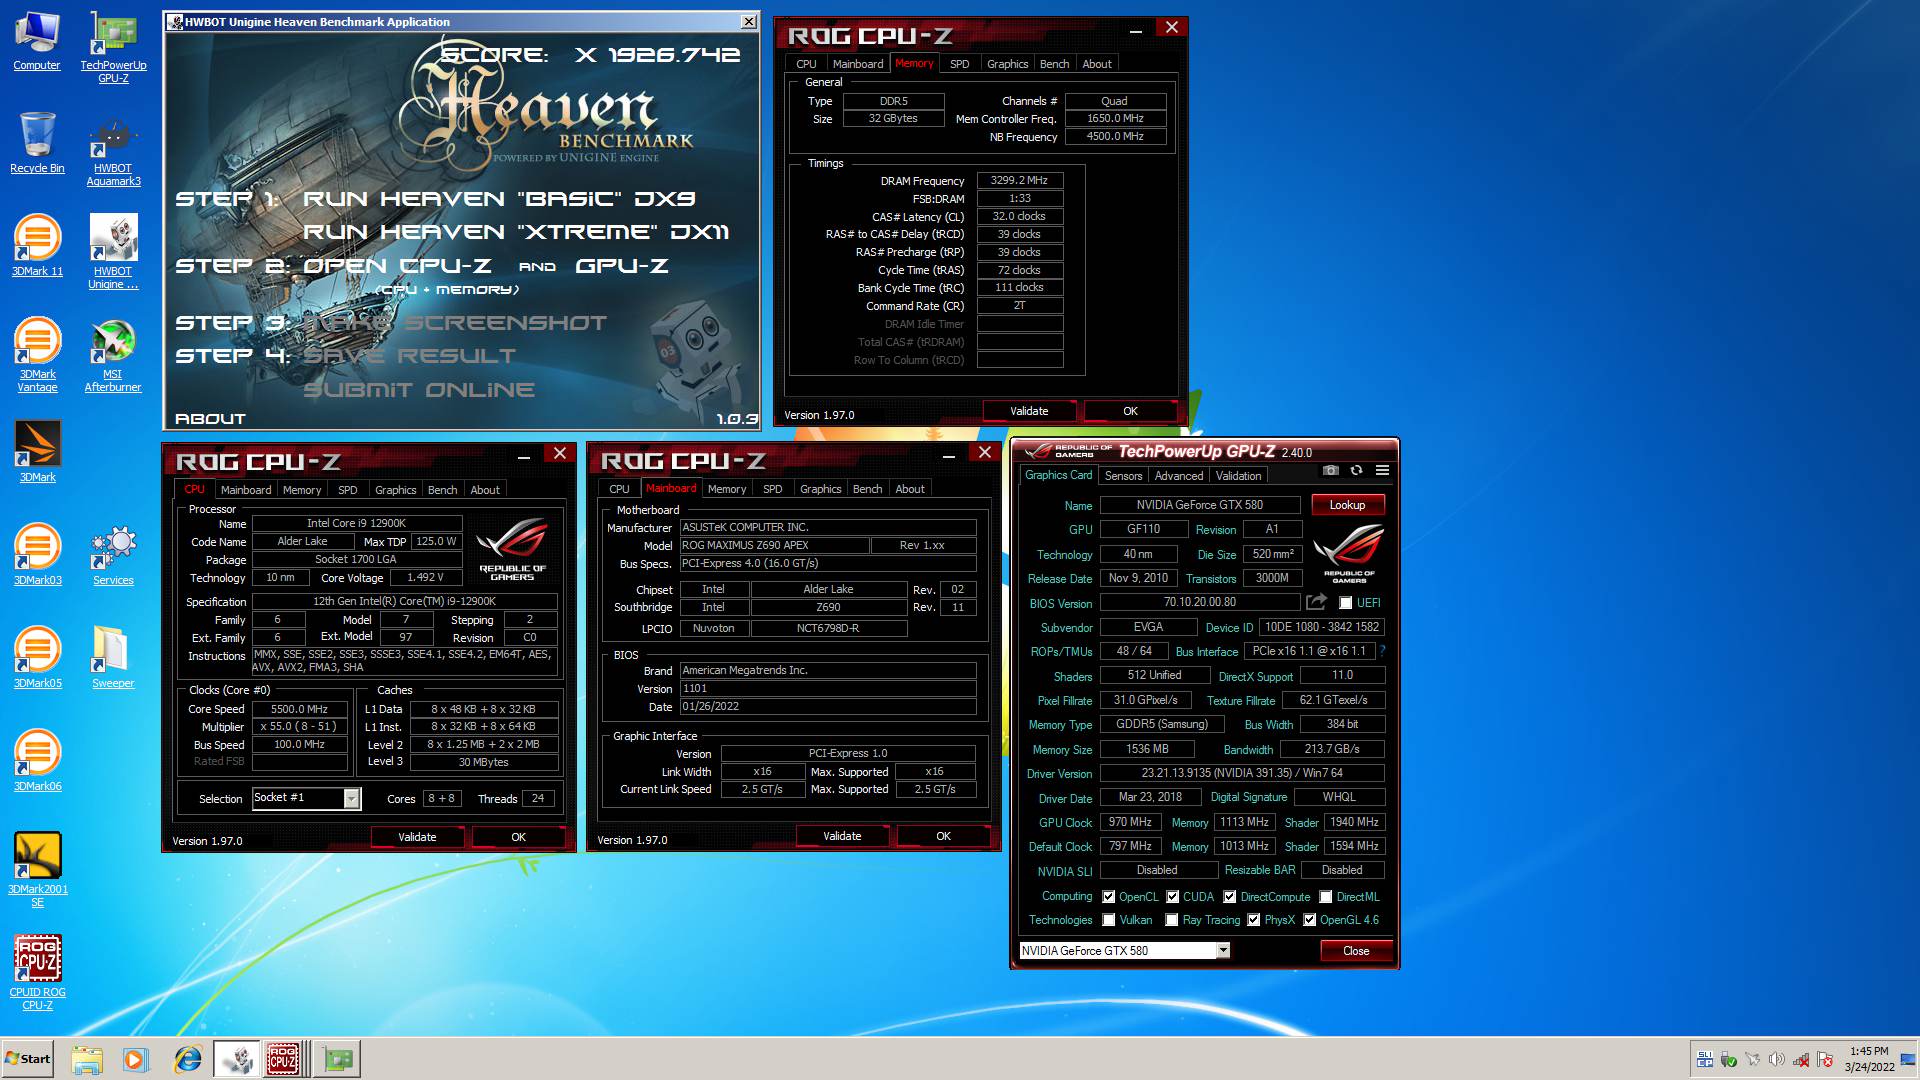
Task: Click the Close button in GPU-Z
Action: pyautogui.click(x=1356, y=951)
